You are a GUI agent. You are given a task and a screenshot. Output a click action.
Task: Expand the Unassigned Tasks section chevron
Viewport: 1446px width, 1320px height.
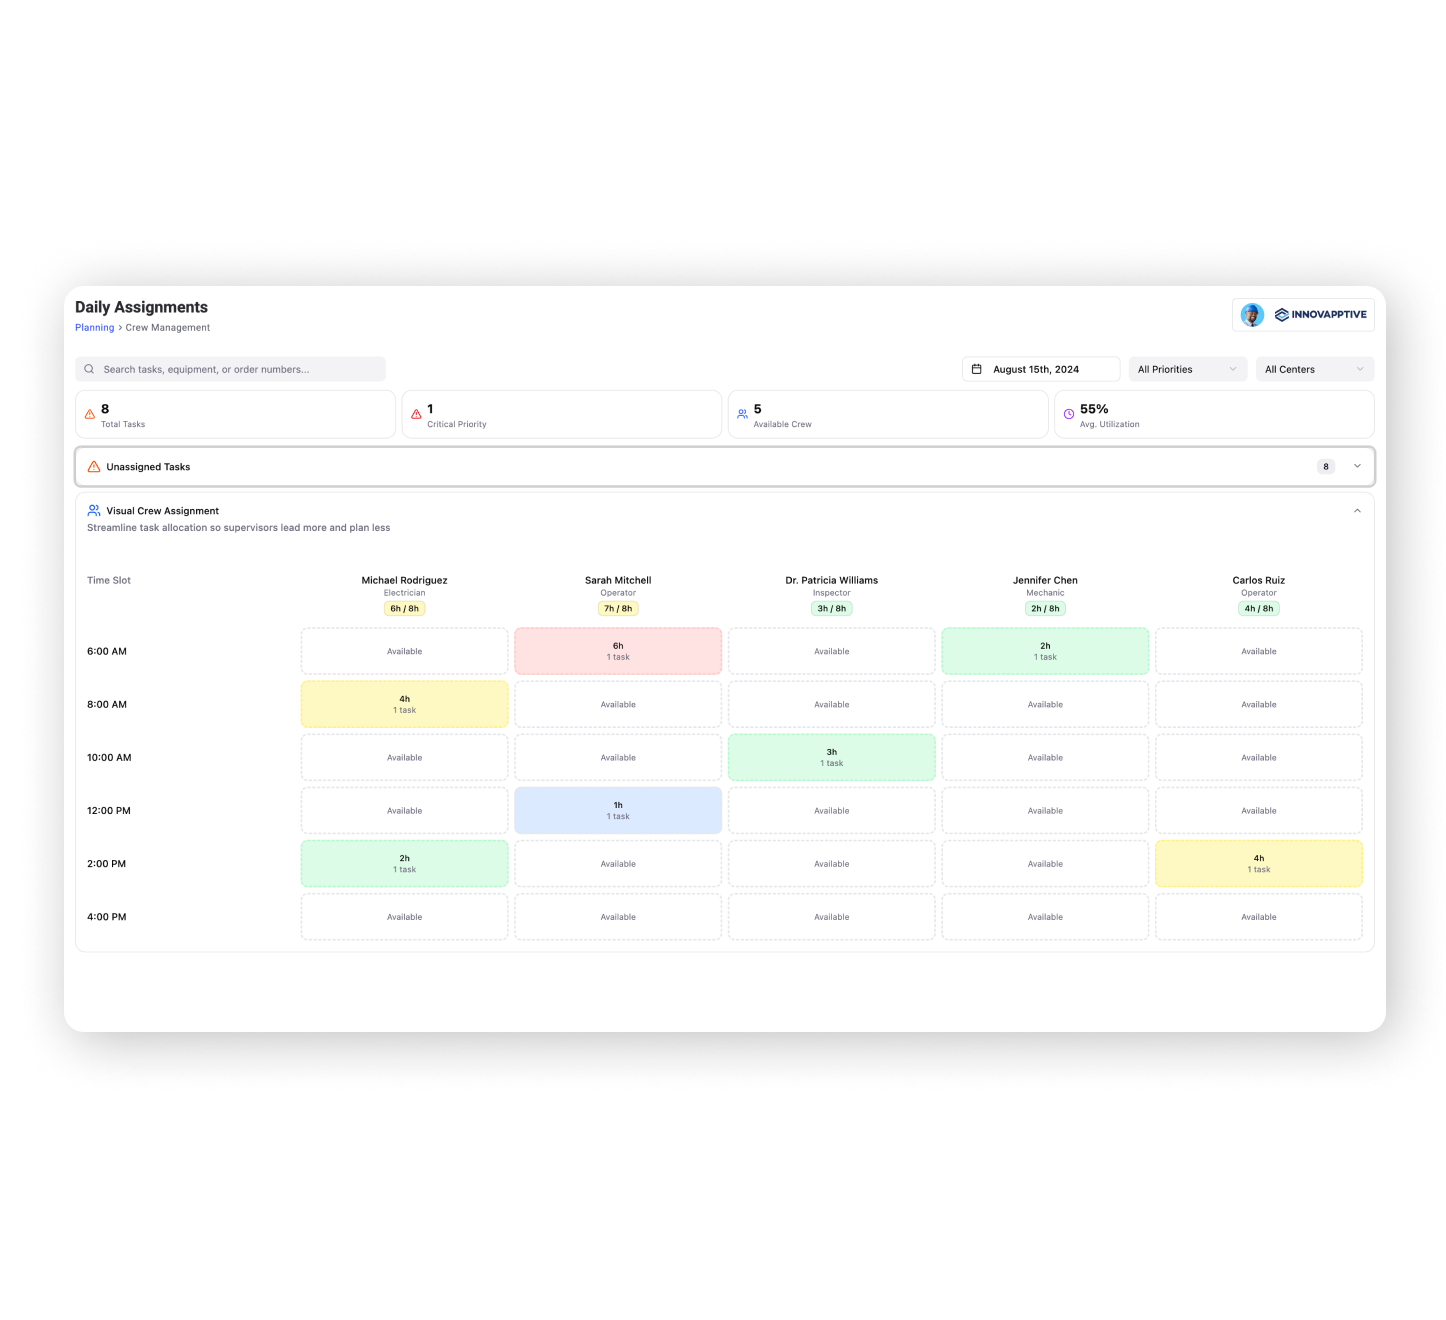pyautogui.click(x=1357, y=466)
